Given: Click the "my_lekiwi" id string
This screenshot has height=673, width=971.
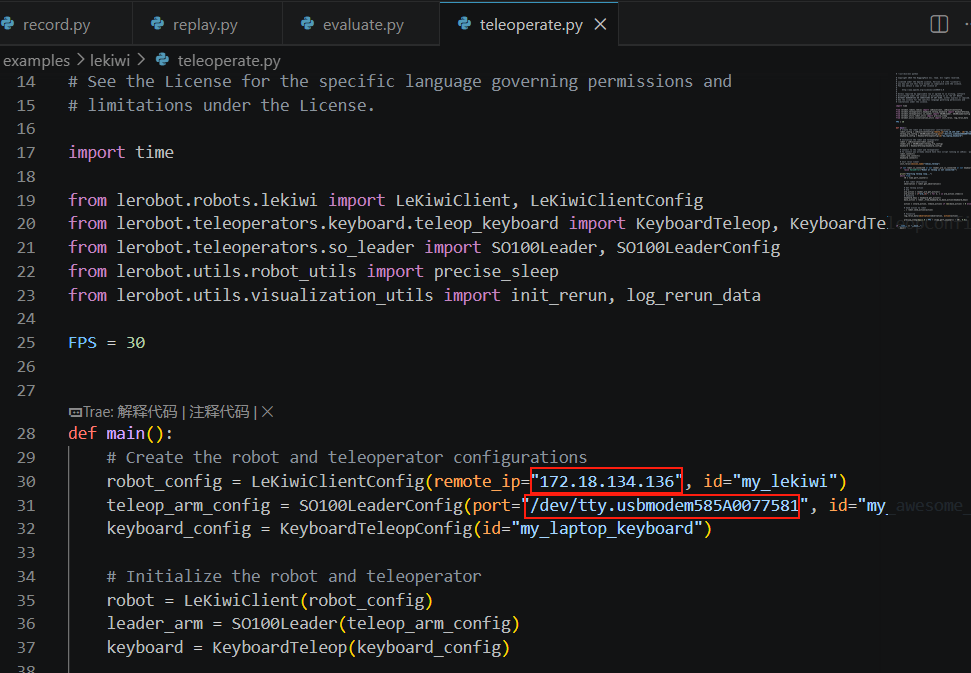Looking at the screenshot, I should pos(785,481).
